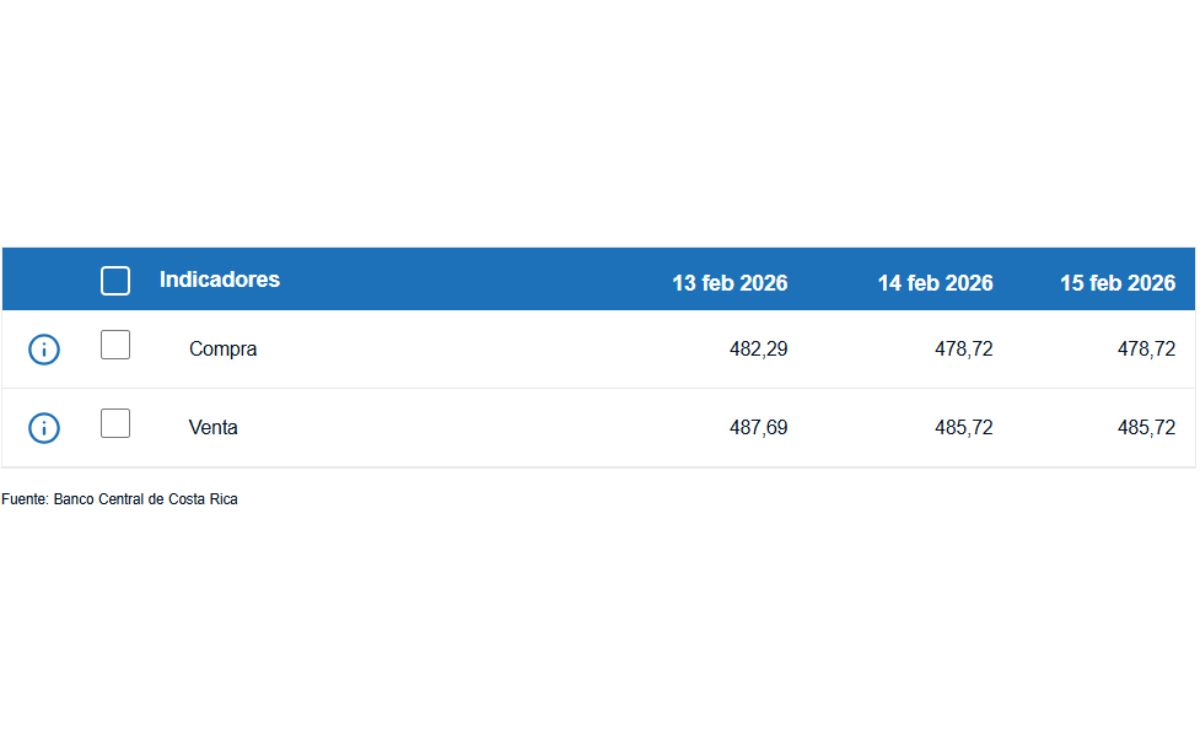Select the 13 feb 2026 column header

[731, 283]
